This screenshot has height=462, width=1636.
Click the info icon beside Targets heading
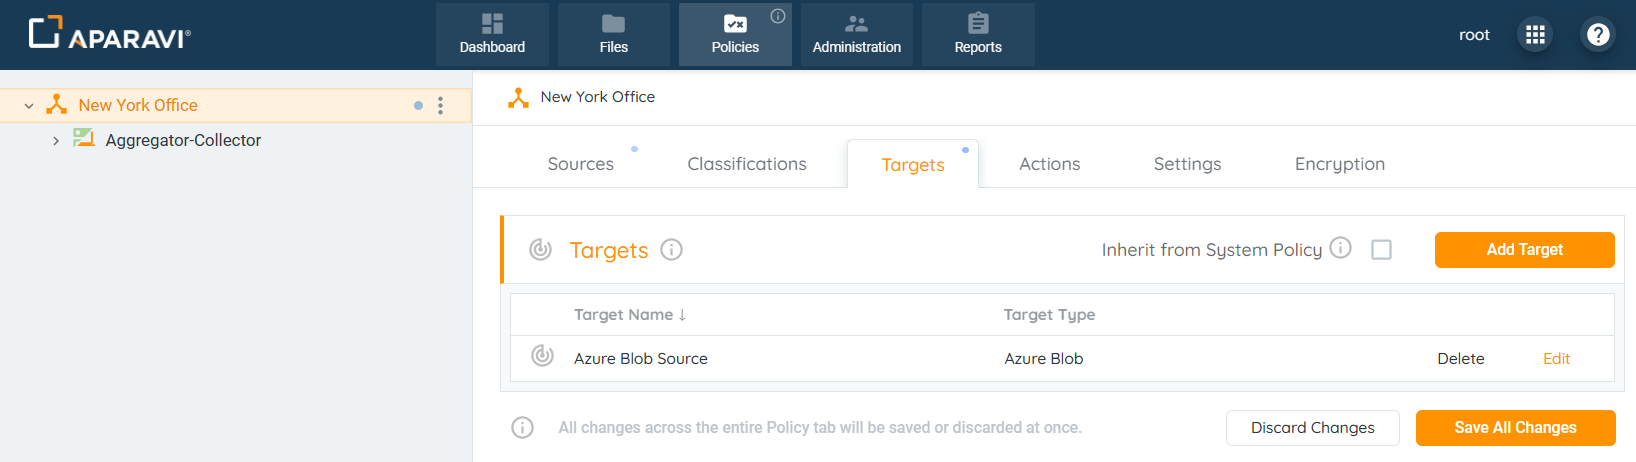click(672, 250)
